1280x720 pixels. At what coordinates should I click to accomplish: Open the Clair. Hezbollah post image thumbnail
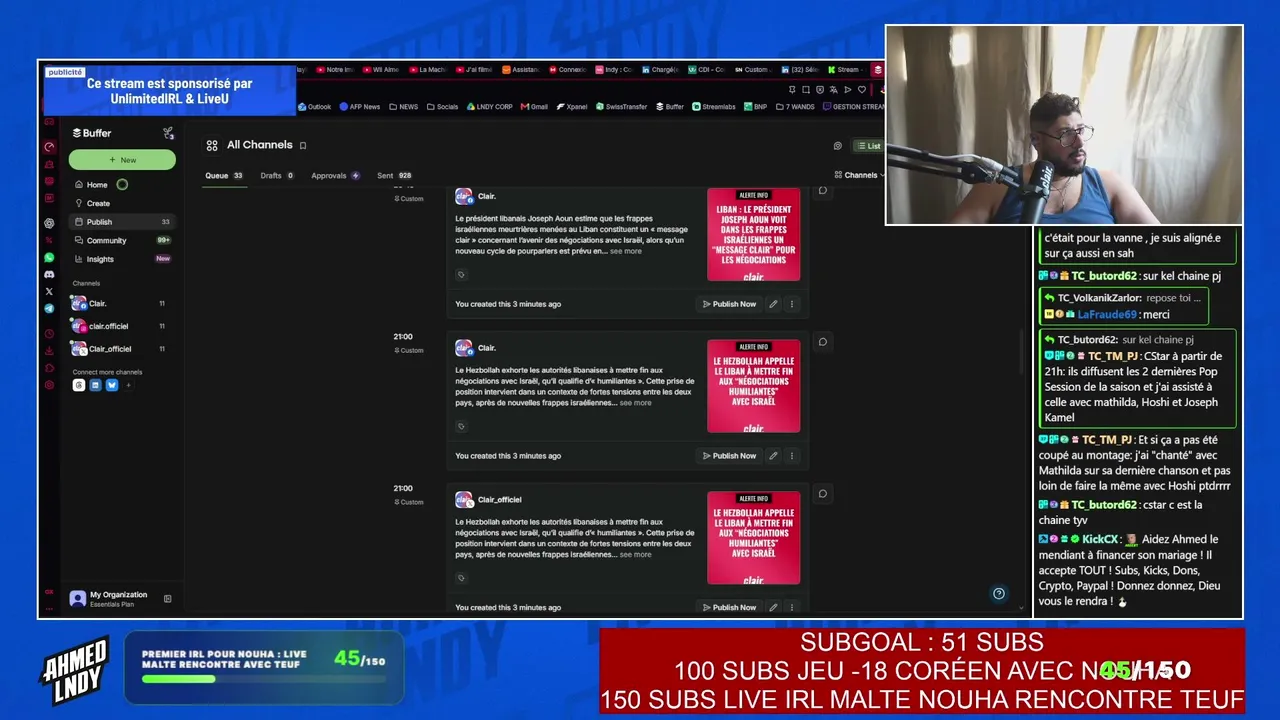[753, 387]
